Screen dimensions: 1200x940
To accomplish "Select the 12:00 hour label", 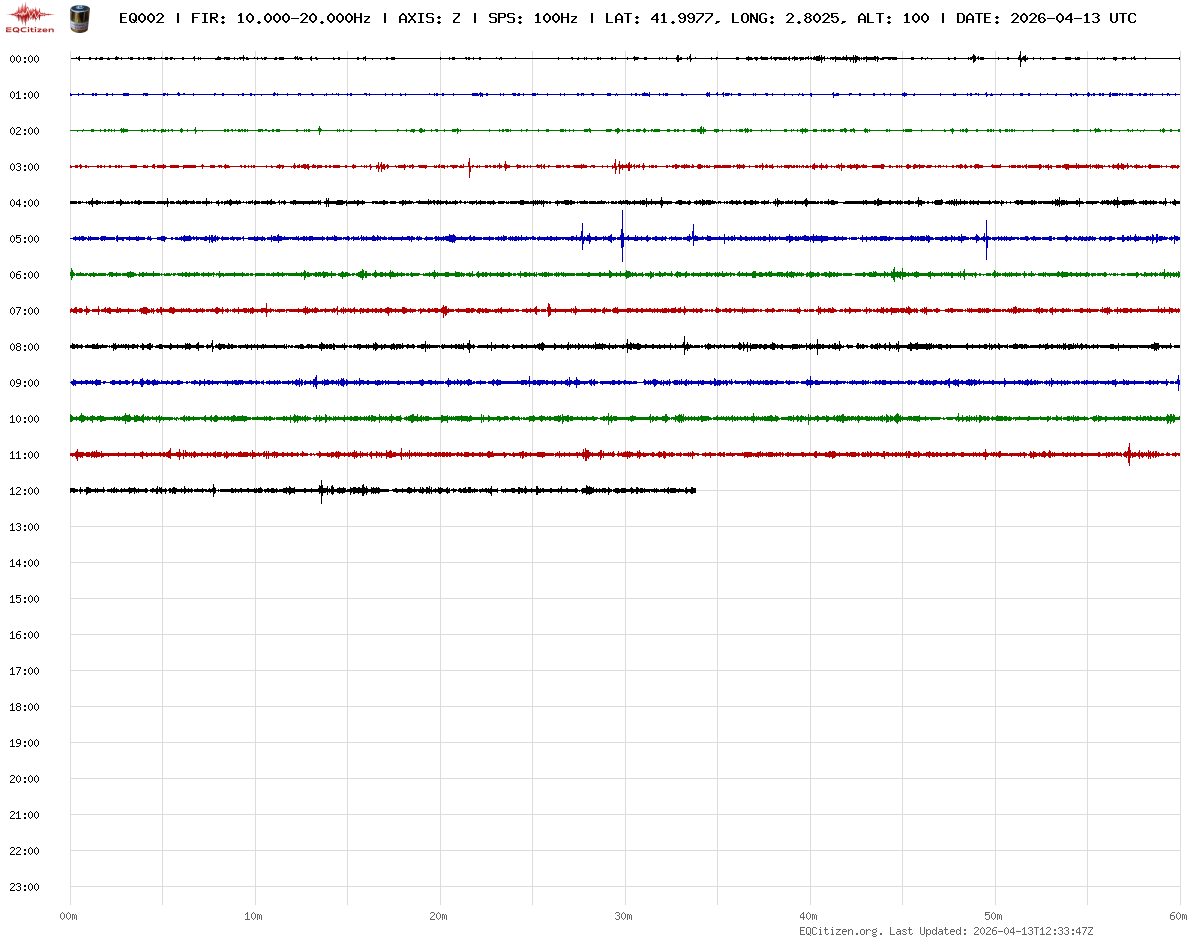I will tap(24, 491).
